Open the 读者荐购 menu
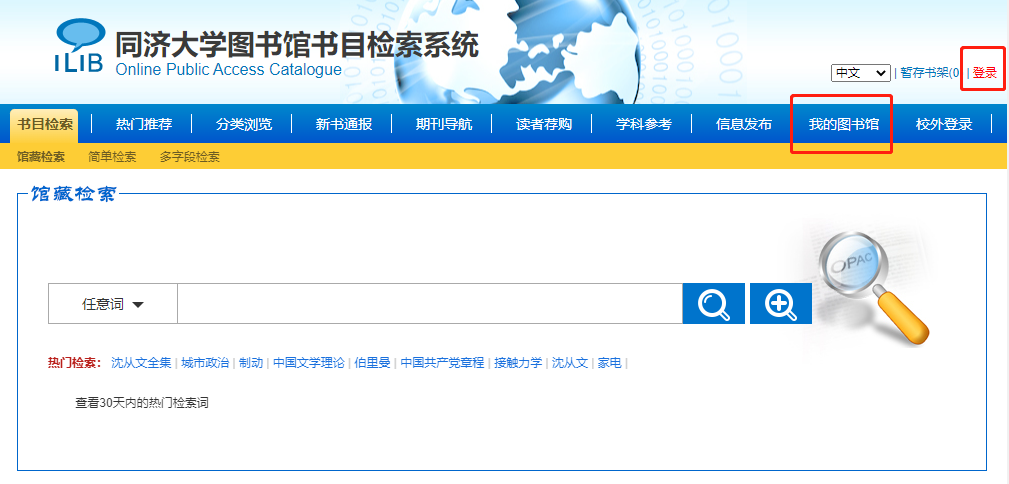 544,124
